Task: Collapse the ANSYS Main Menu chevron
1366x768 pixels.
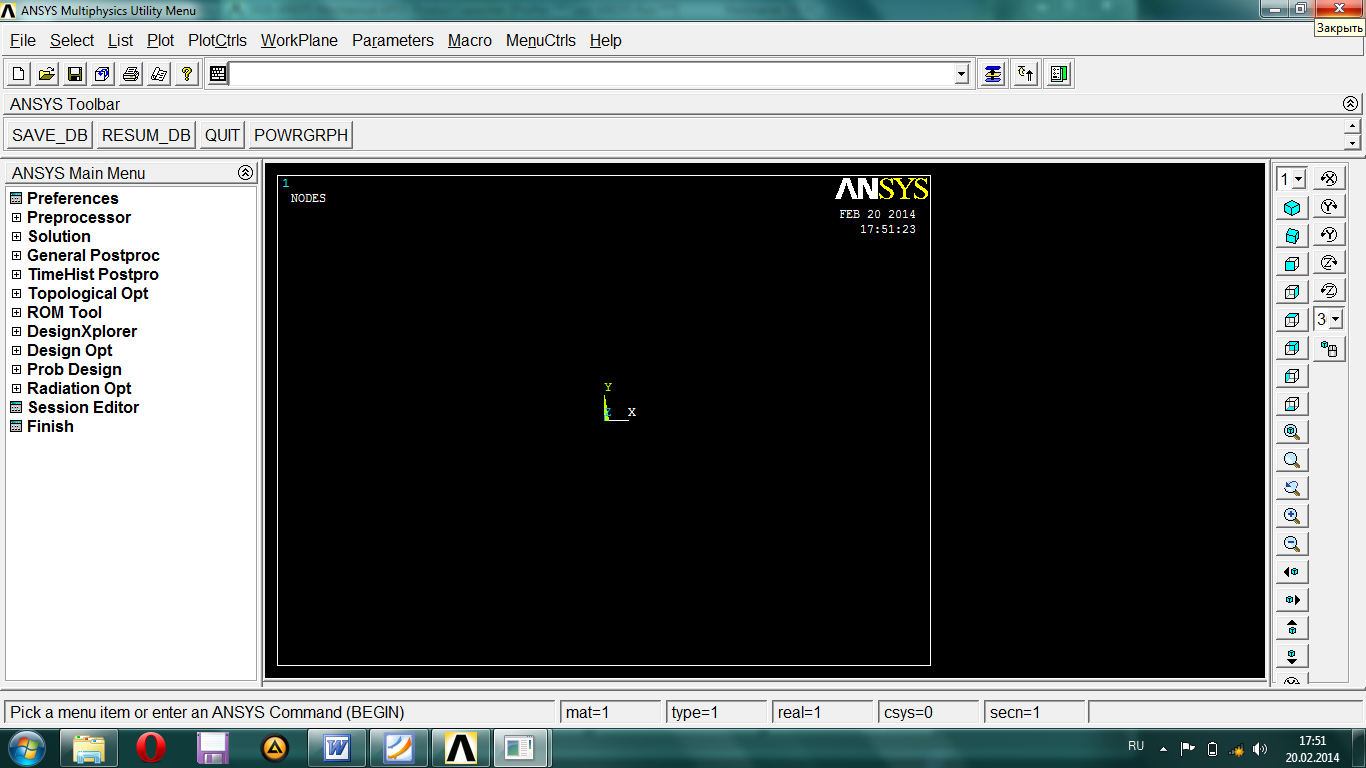Action: (x=245, y=173)
